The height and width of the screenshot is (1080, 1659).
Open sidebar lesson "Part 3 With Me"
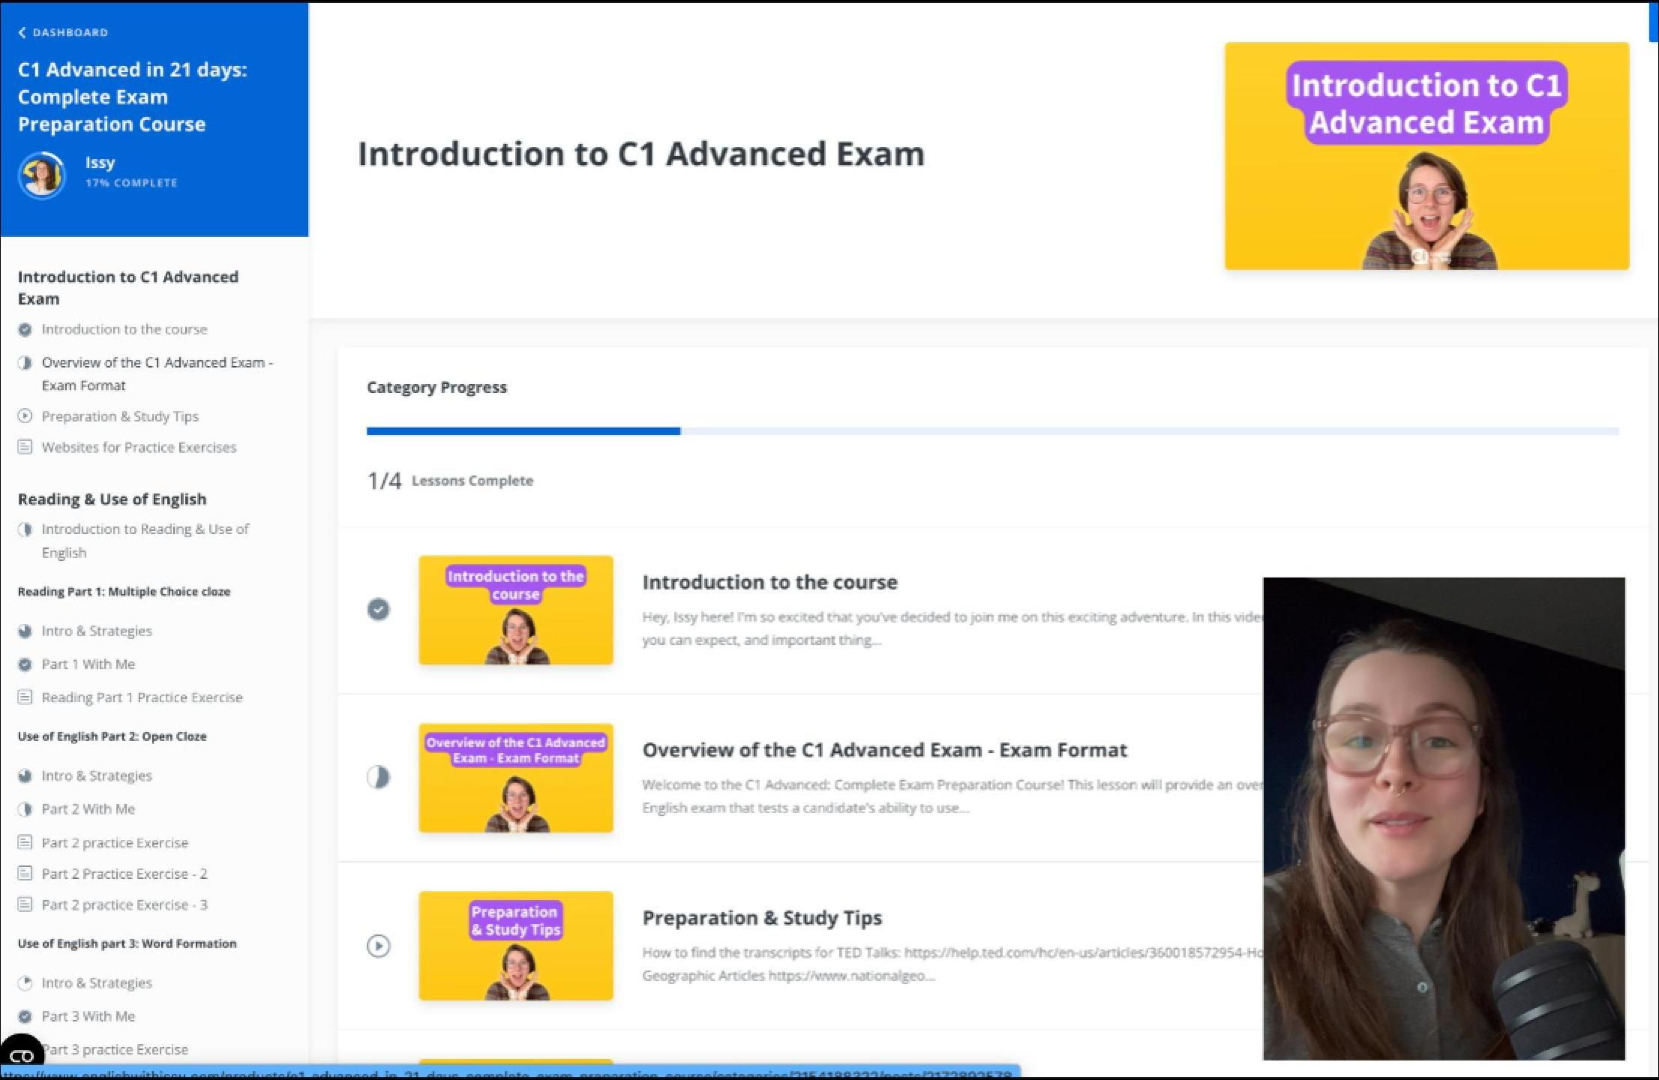point(88,1016)
